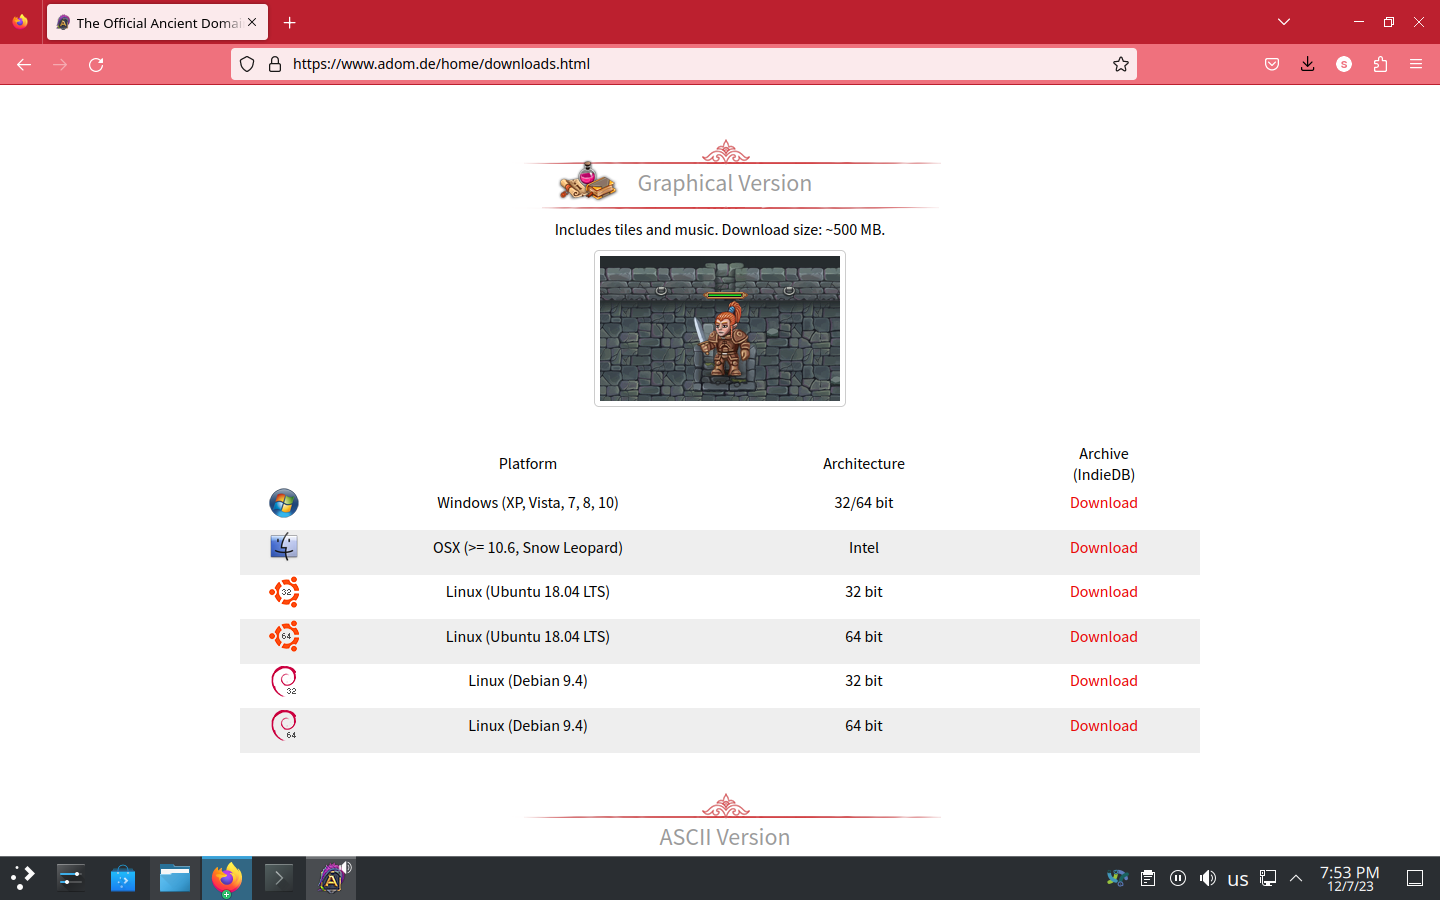Click the Ubuntu 64 platform icon
The width and height of the screenshot is (1440, 900).
pos(284,636)
